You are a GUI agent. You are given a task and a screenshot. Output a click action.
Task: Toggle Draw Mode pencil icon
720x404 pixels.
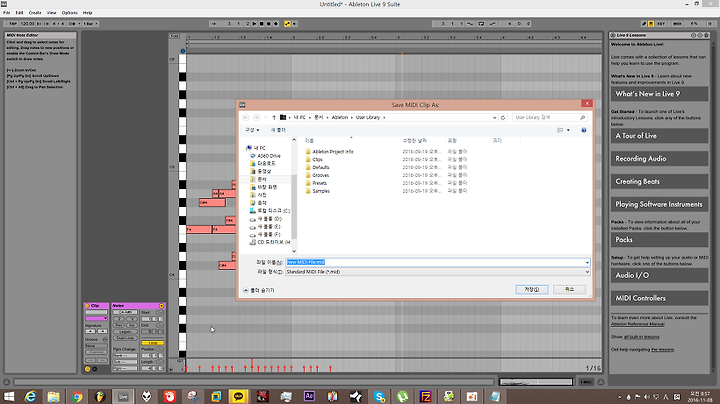pos(644,23)
